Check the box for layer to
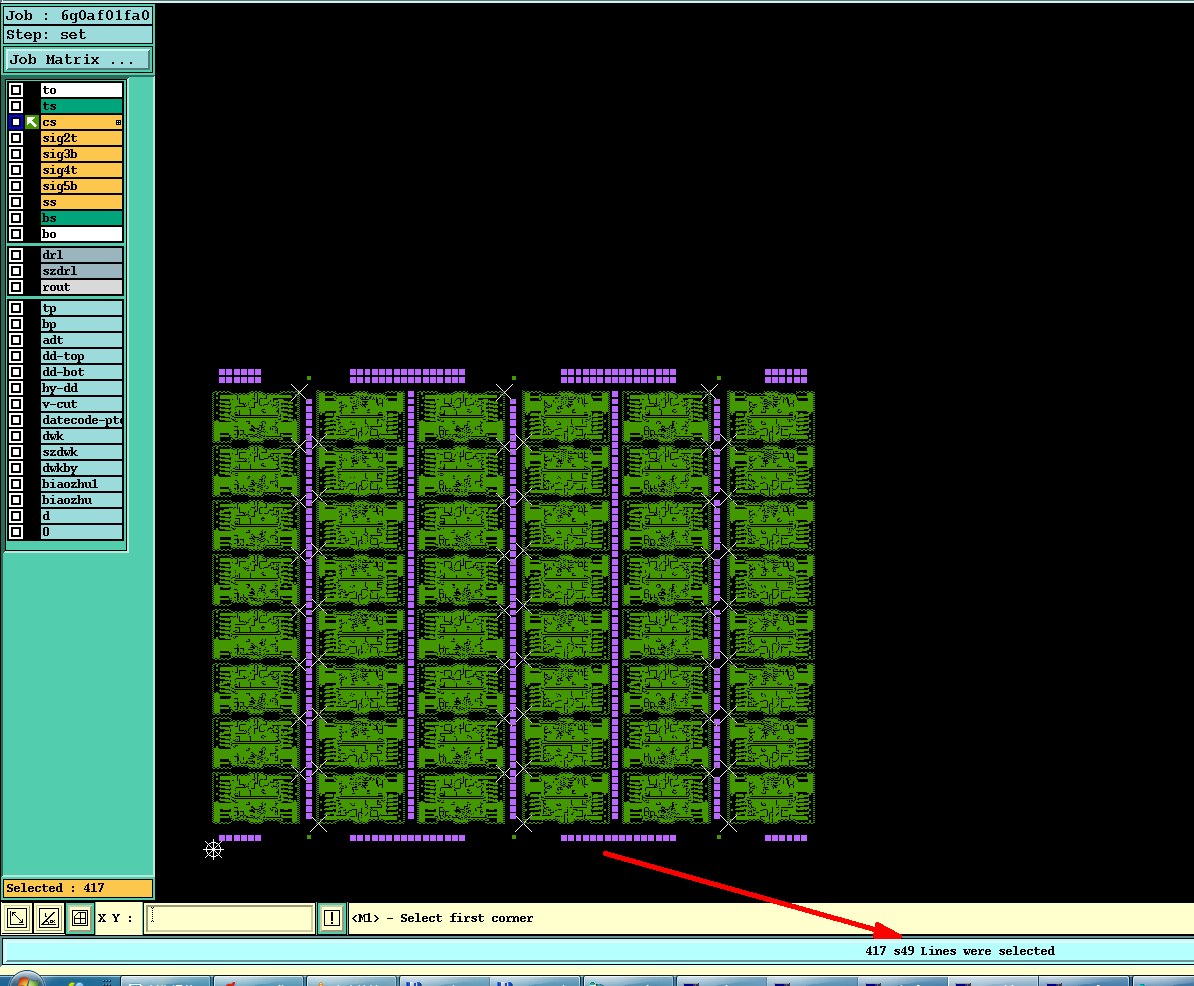The image size is (1194, 986). tap(16, 90)
